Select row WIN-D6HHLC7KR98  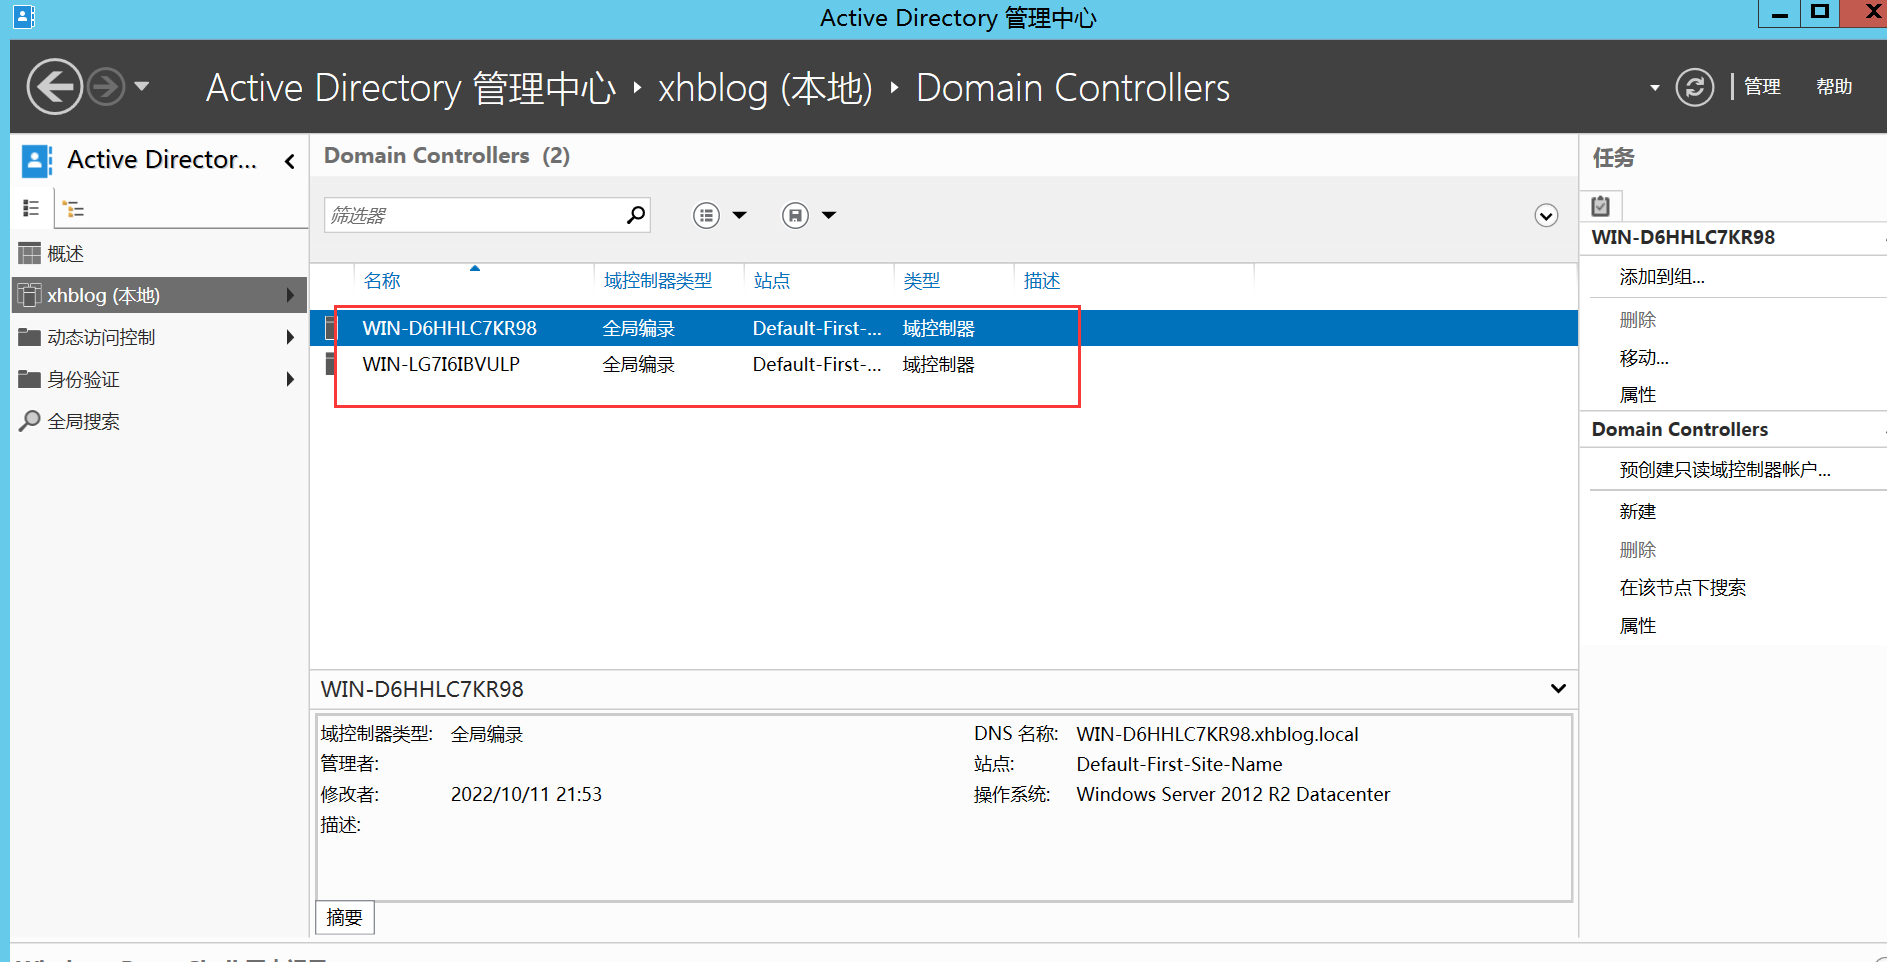point(943,328)
